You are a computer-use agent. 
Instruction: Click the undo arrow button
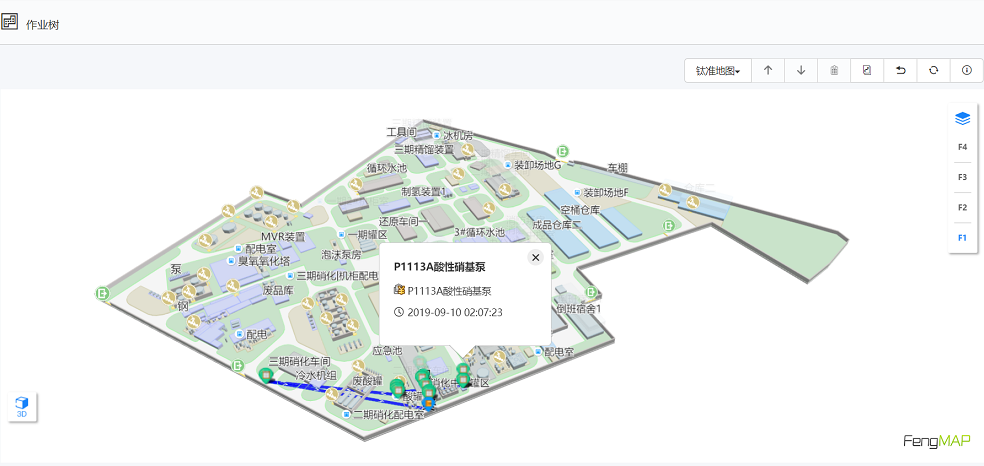coord(900,70)
